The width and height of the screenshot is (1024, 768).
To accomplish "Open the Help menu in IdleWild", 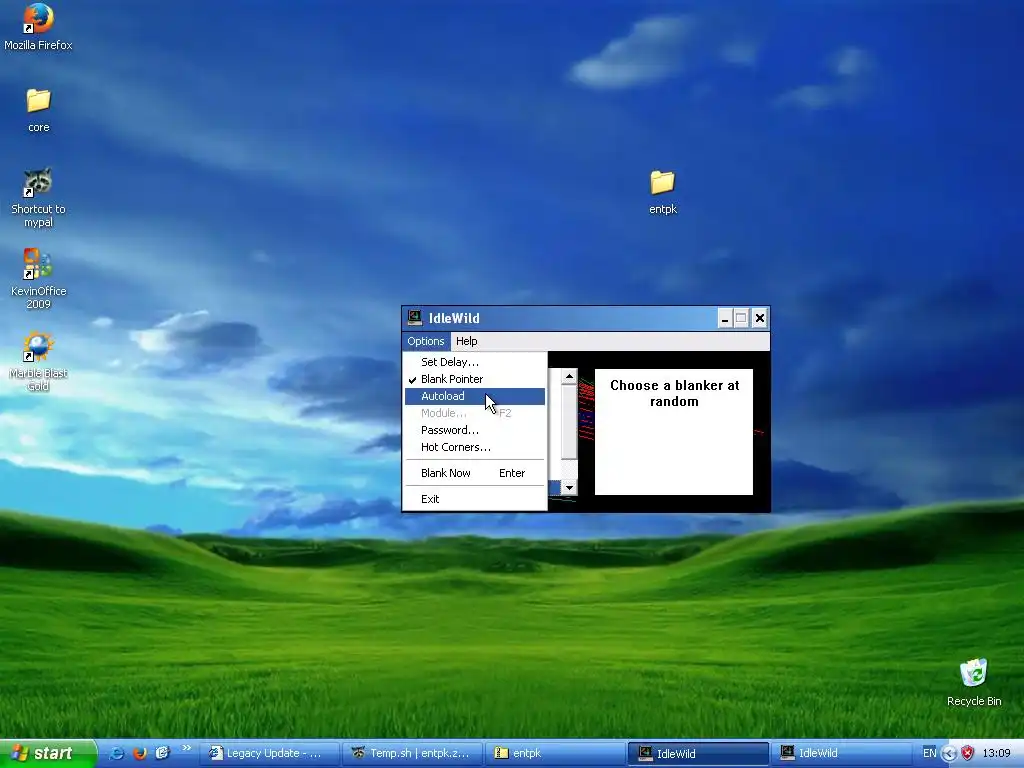I will (x=466, y=341).
